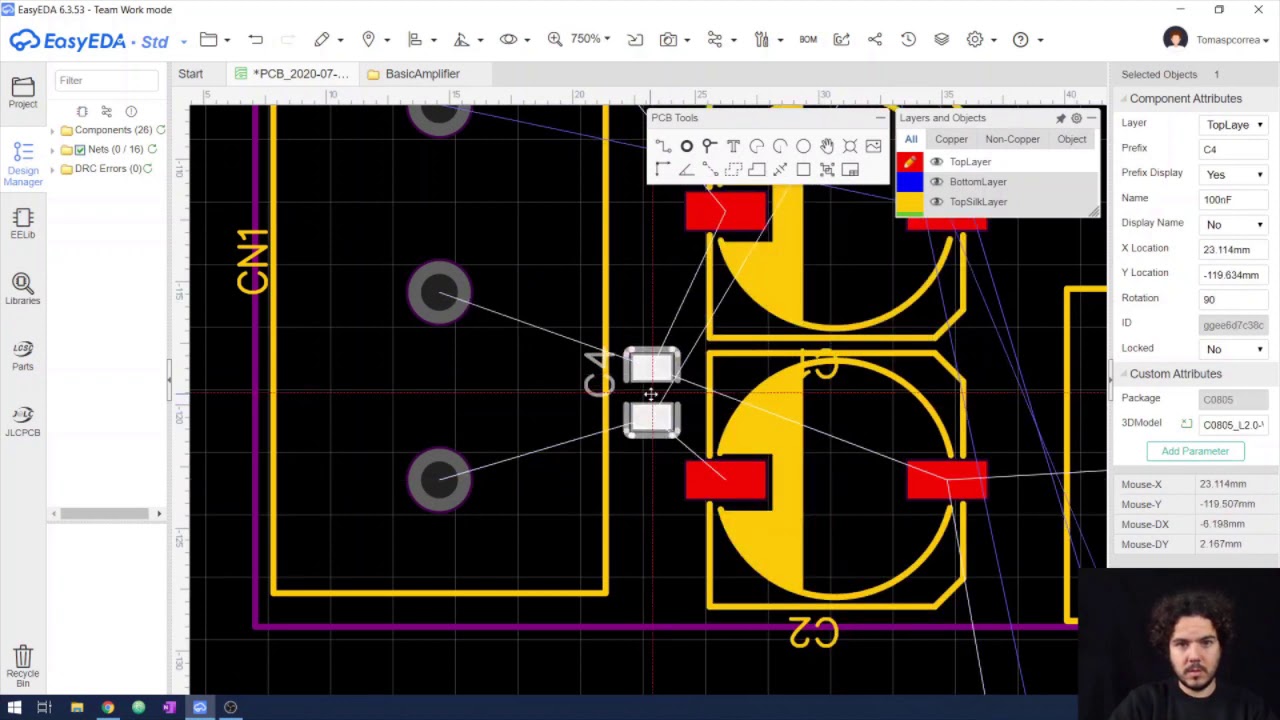Image resolution: width=1280 pixels, height=720 pixels.
Task: Switch to the Start tab
Action: tap(190, 74)
